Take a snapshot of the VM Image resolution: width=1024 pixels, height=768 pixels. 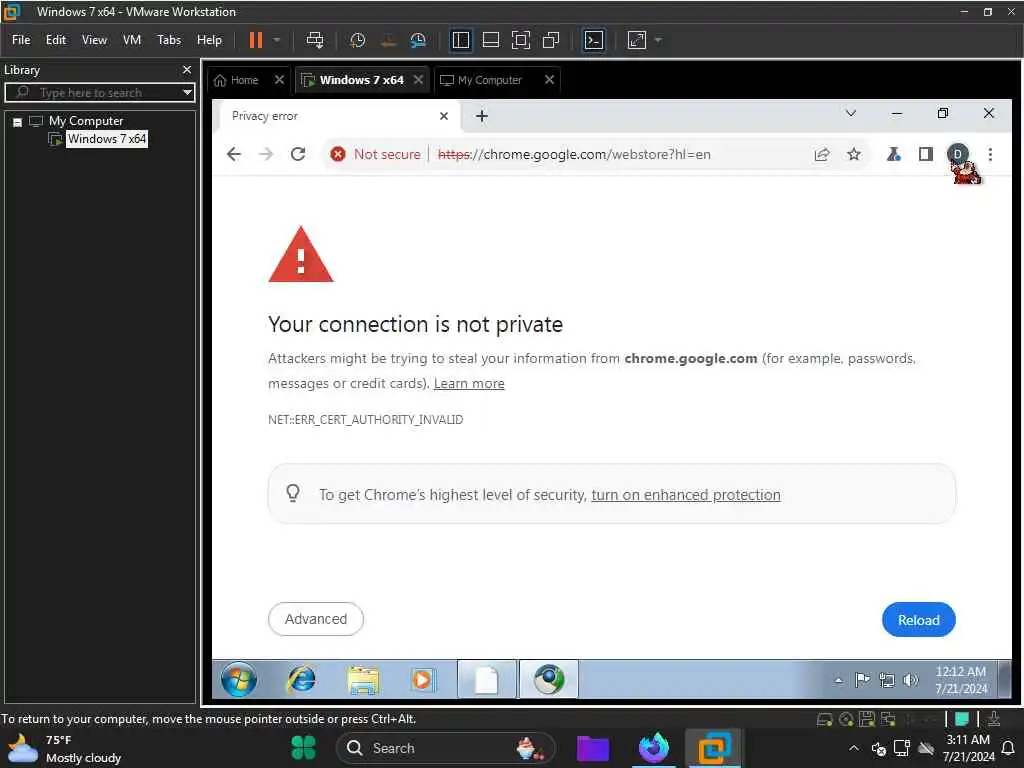click(357, 40)
